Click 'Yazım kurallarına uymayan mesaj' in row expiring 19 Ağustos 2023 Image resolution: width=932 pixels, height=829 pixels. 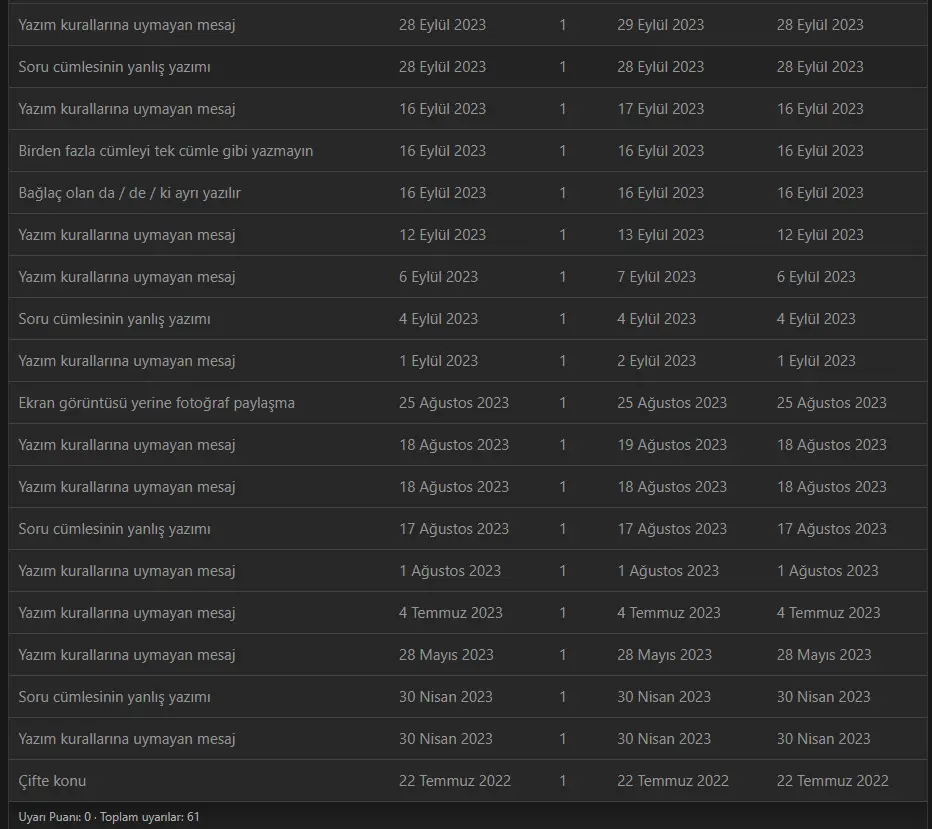[127, 445]
